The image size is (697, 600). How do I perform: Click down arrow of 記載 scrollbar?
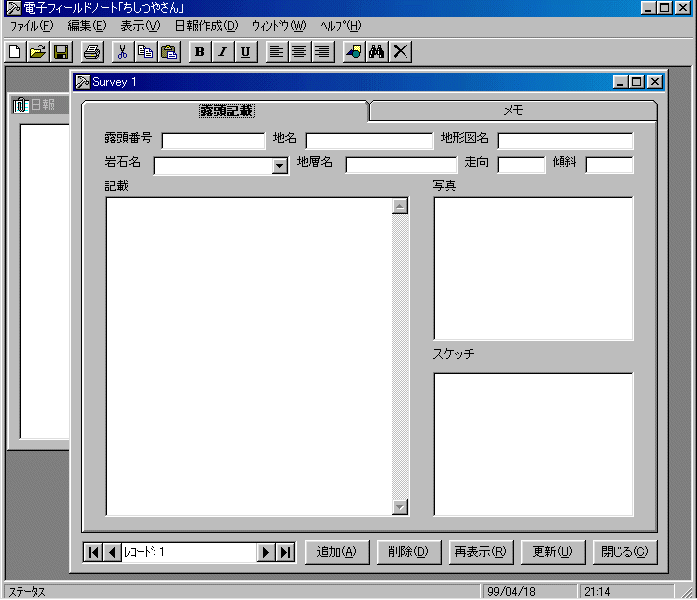coord(400,507)
